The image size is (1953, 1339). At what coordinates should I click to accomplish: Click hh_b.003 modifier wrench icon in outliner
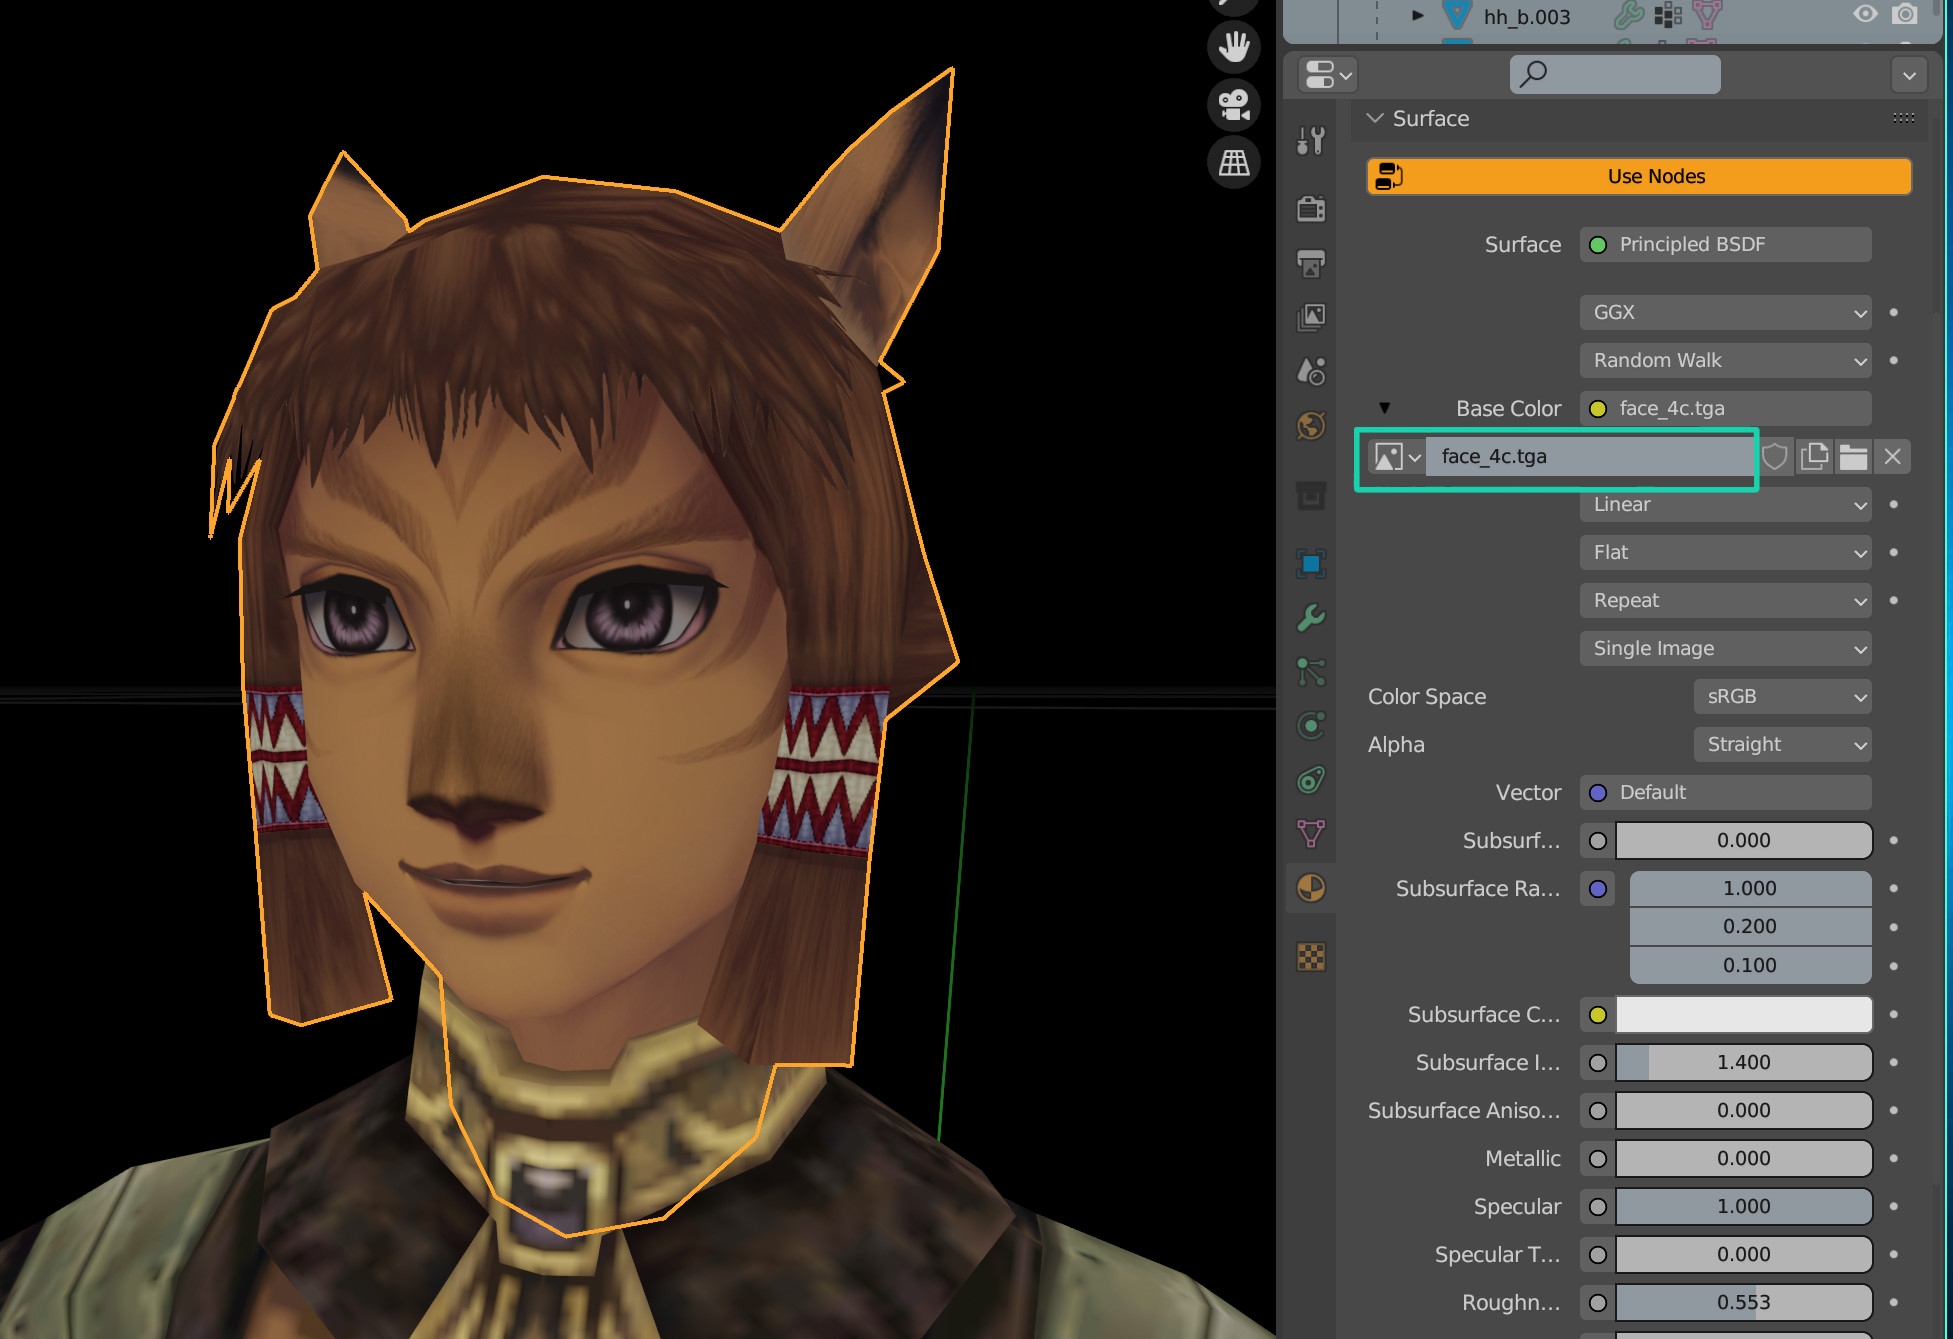tap(1629, 16)
